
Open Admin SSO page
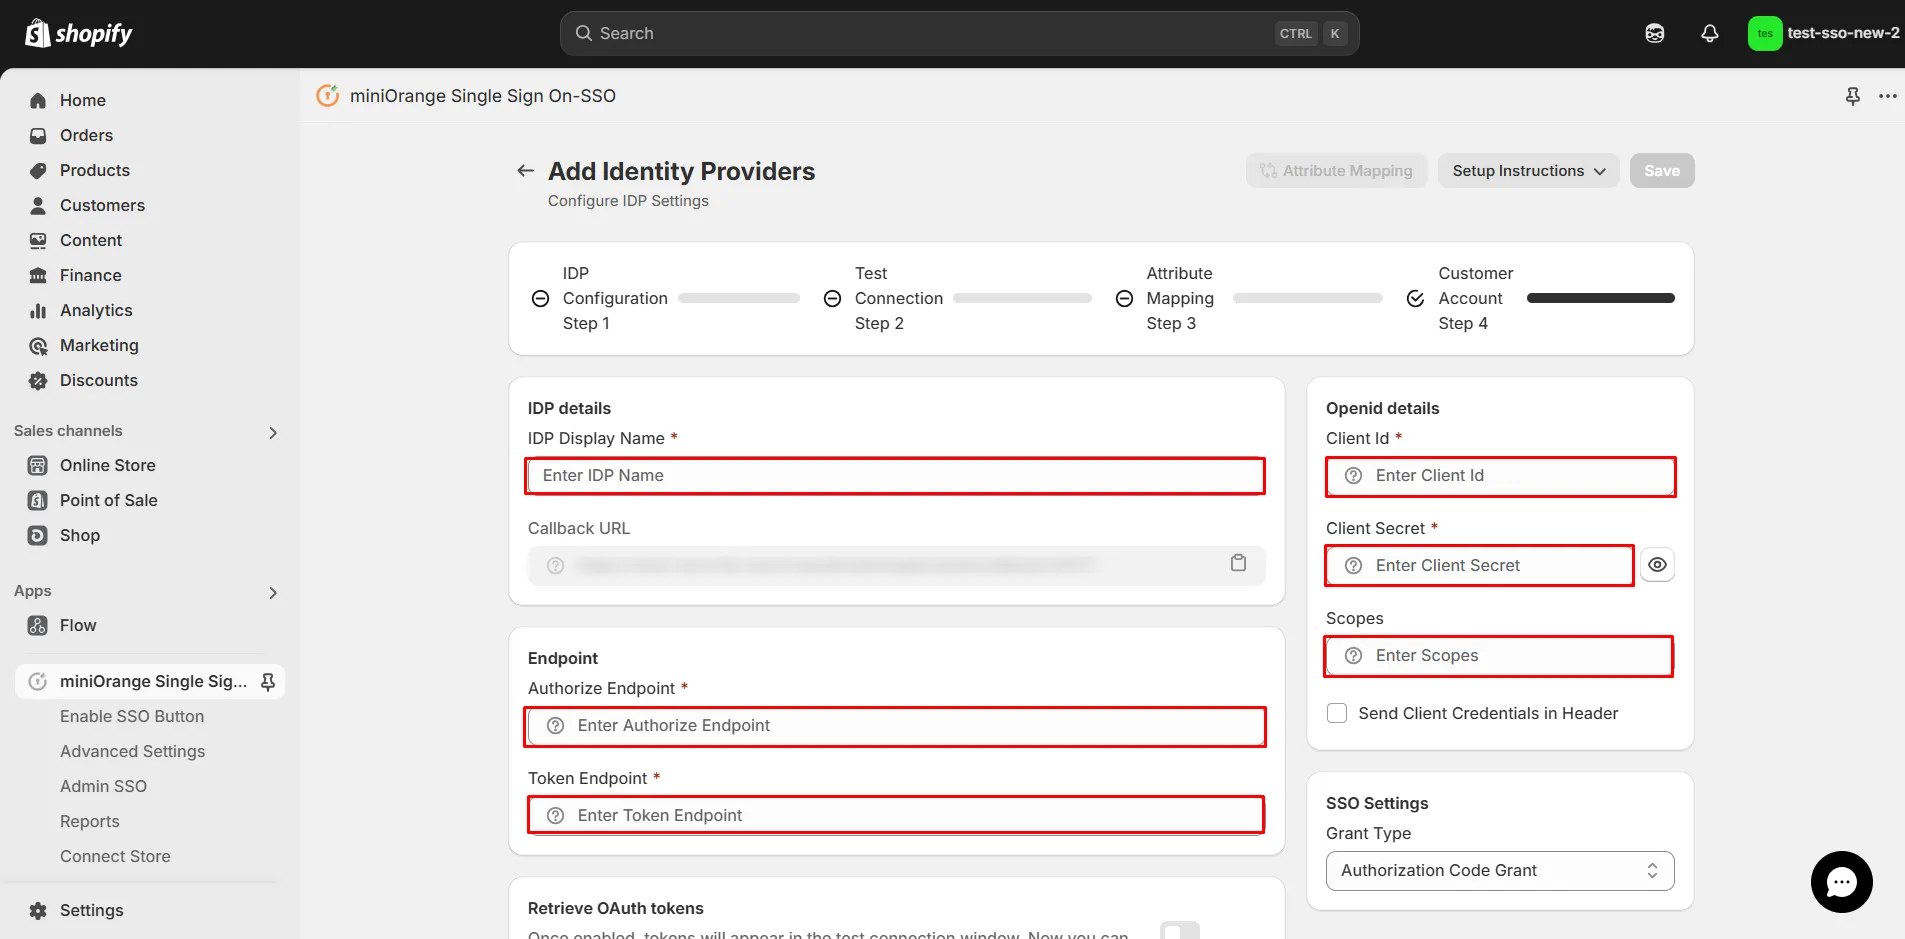[103, 786]
